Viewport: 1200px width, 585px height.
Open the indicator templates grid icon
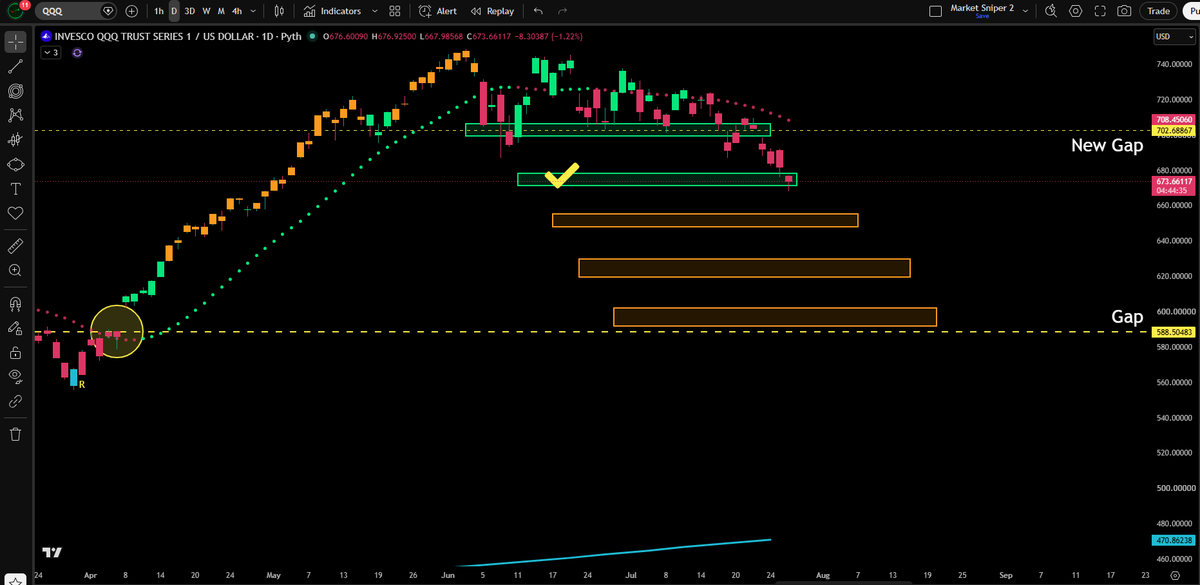395,11
